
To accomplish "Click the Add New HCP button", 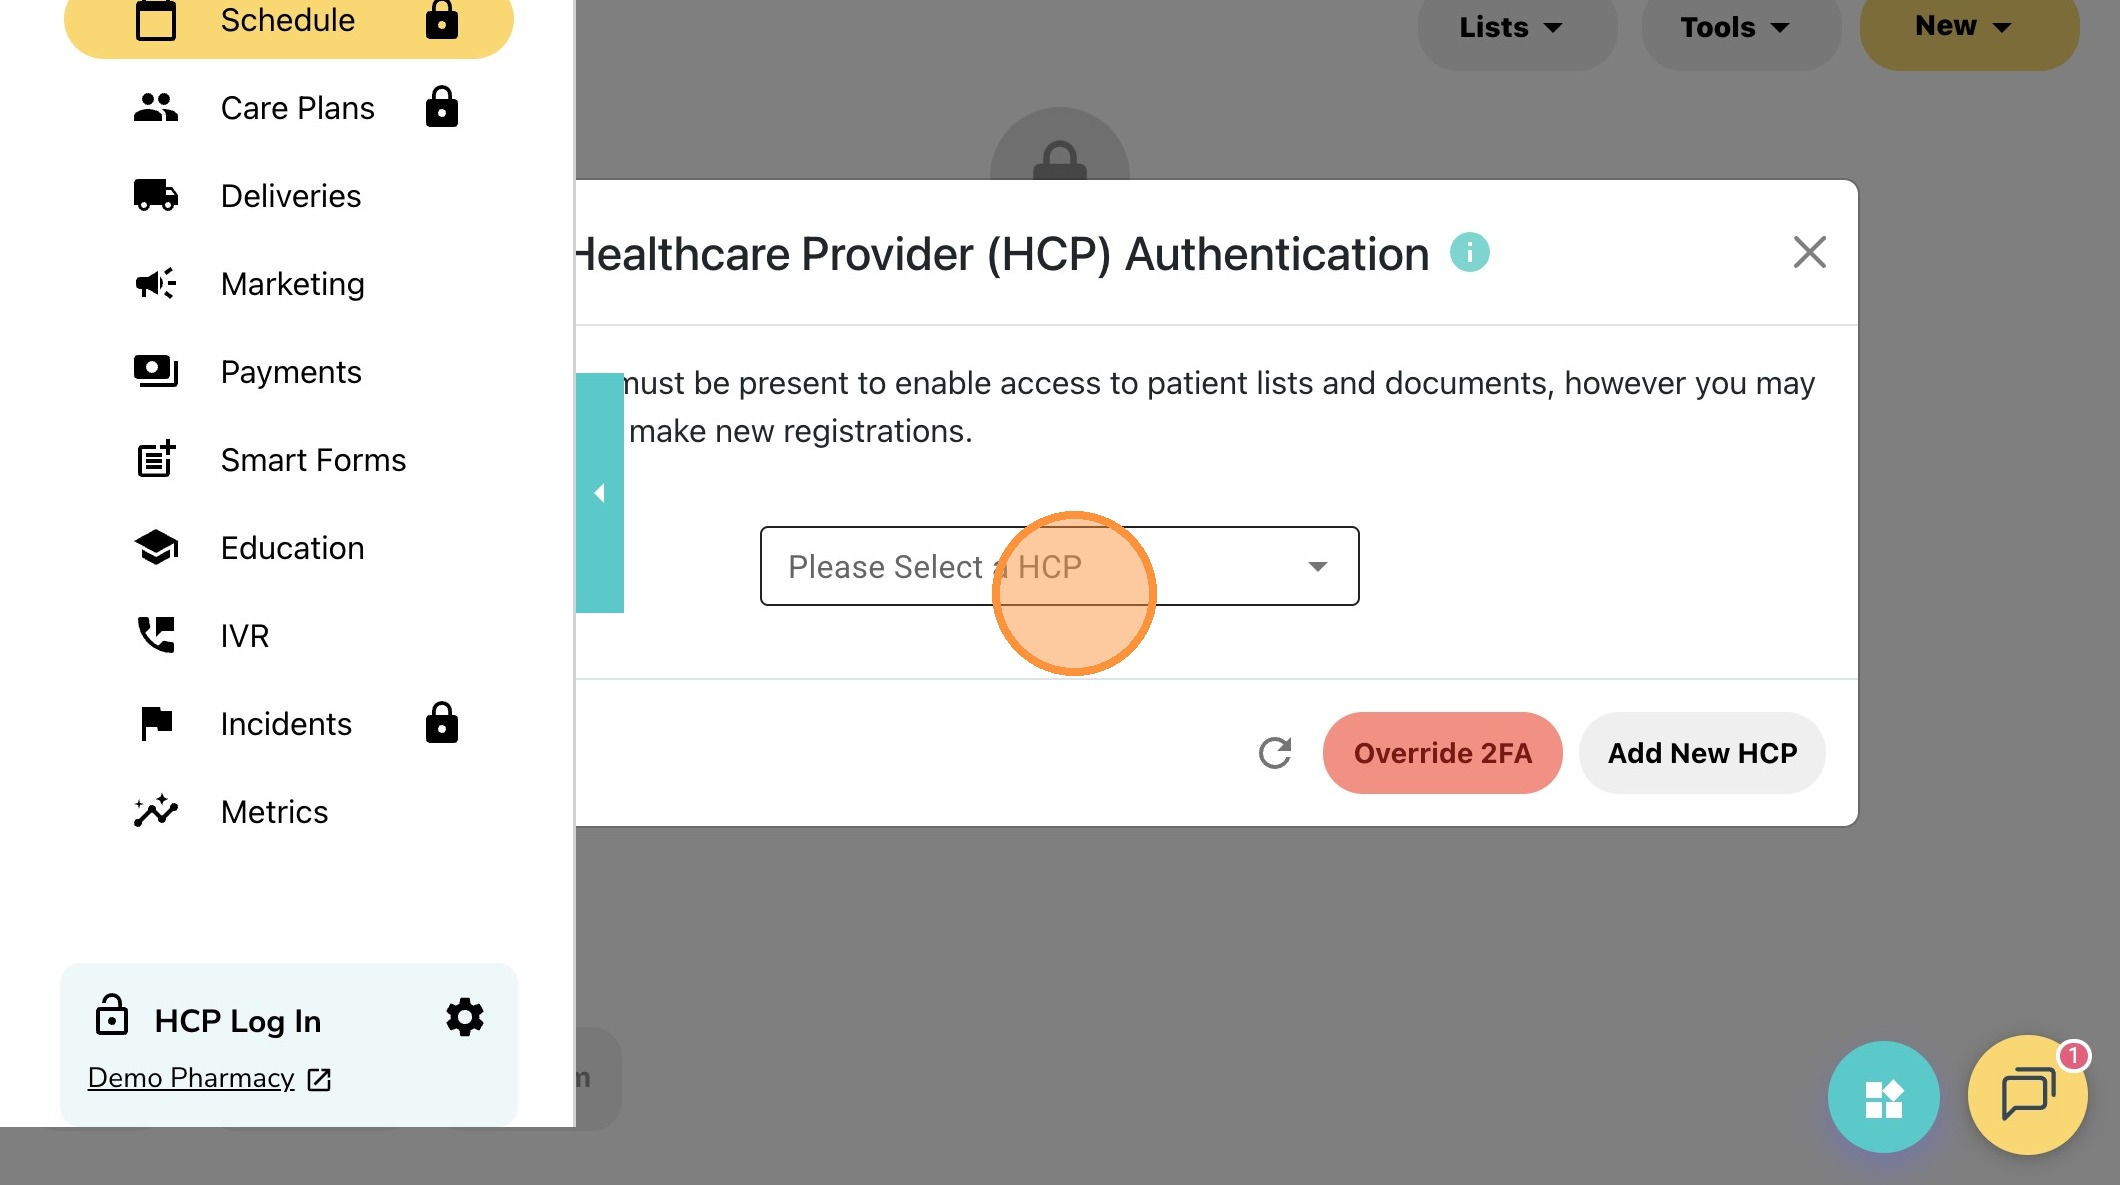I will 1702,753.
